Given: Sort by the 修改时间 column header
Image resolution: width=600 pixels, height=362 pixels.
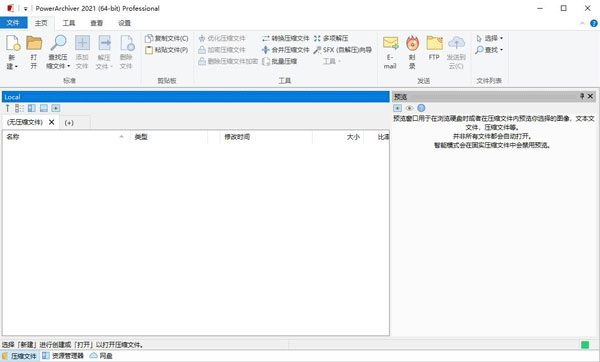Looking at the screenshot, I should point(266,137).
